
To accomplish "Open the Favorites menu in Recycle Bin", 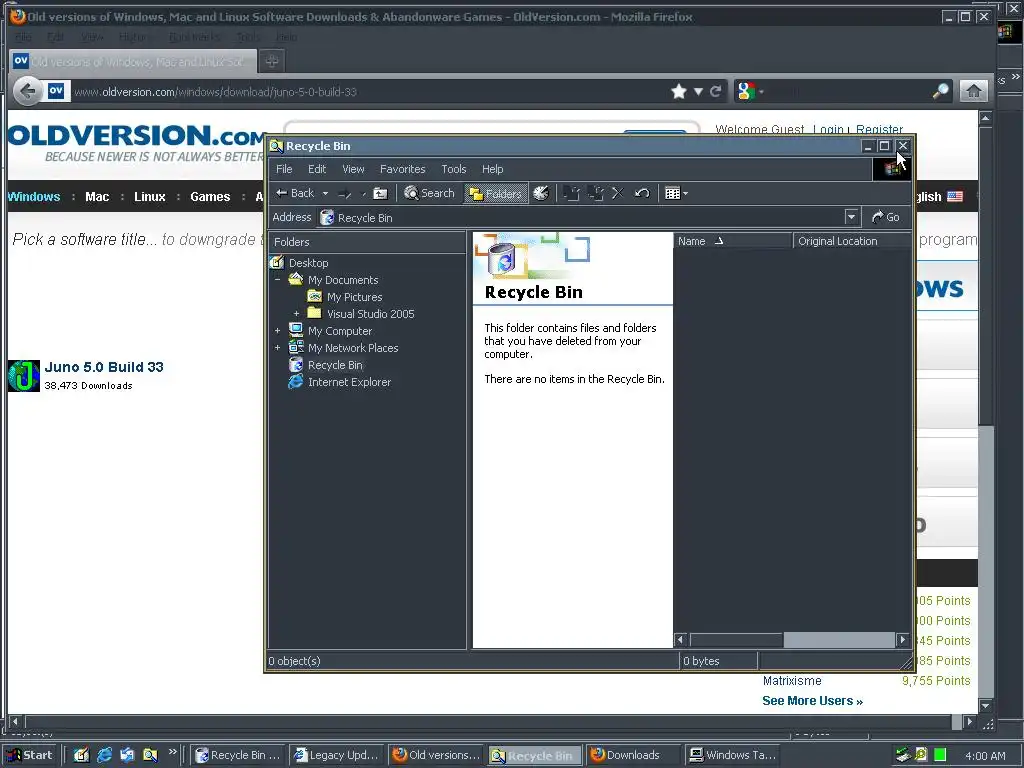I will point(402,169).
